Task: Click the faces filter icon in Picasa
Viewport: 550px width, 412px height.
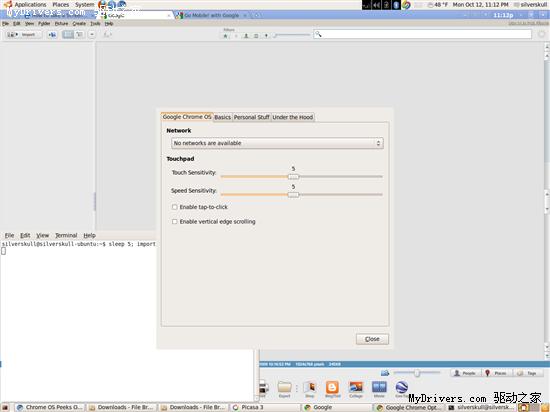Action: [x=246, y=36]
